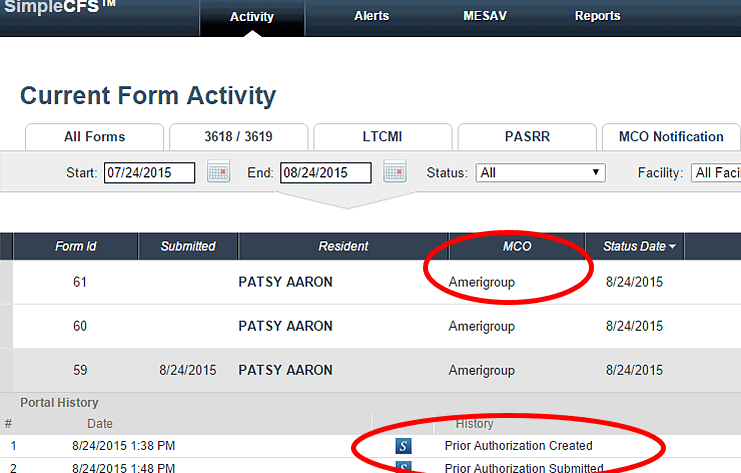Click the End date input field
This screenshot has height=473, width=741.
[325, 173]
